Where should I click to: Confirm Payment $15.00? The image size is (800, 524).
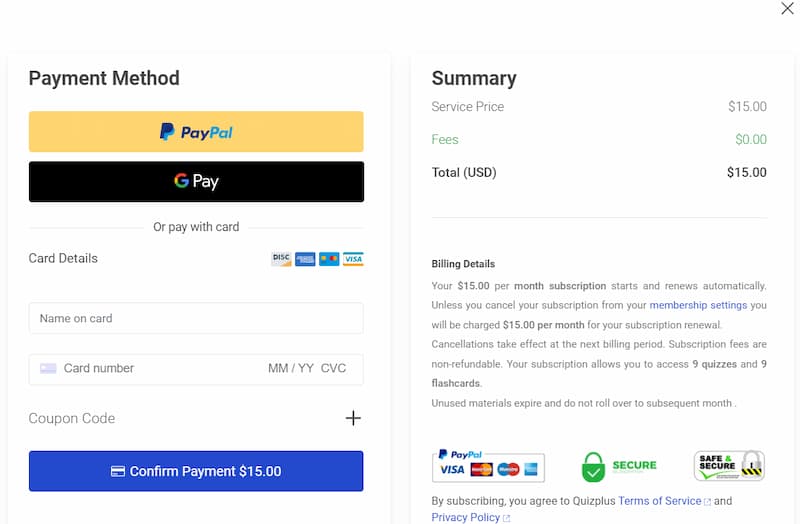click(196, 471)
